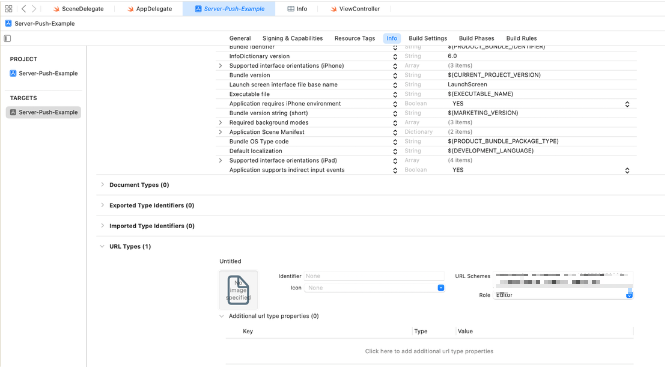The width and height of the screenshot is (665, 376).
Task: Click the URL type Identifier field
Action: coord(374,276)
